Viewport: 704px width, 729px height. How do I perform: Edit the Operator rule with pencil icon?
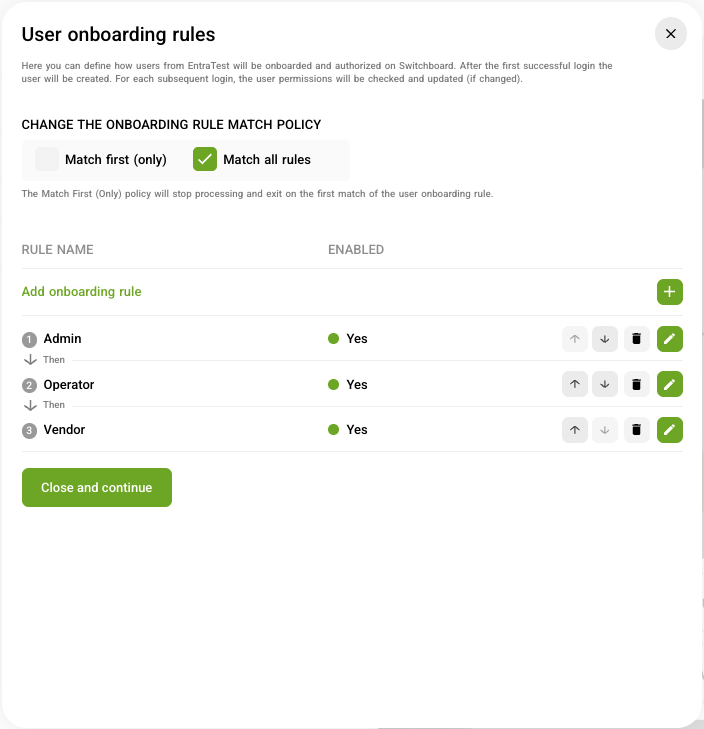[670, 384]
